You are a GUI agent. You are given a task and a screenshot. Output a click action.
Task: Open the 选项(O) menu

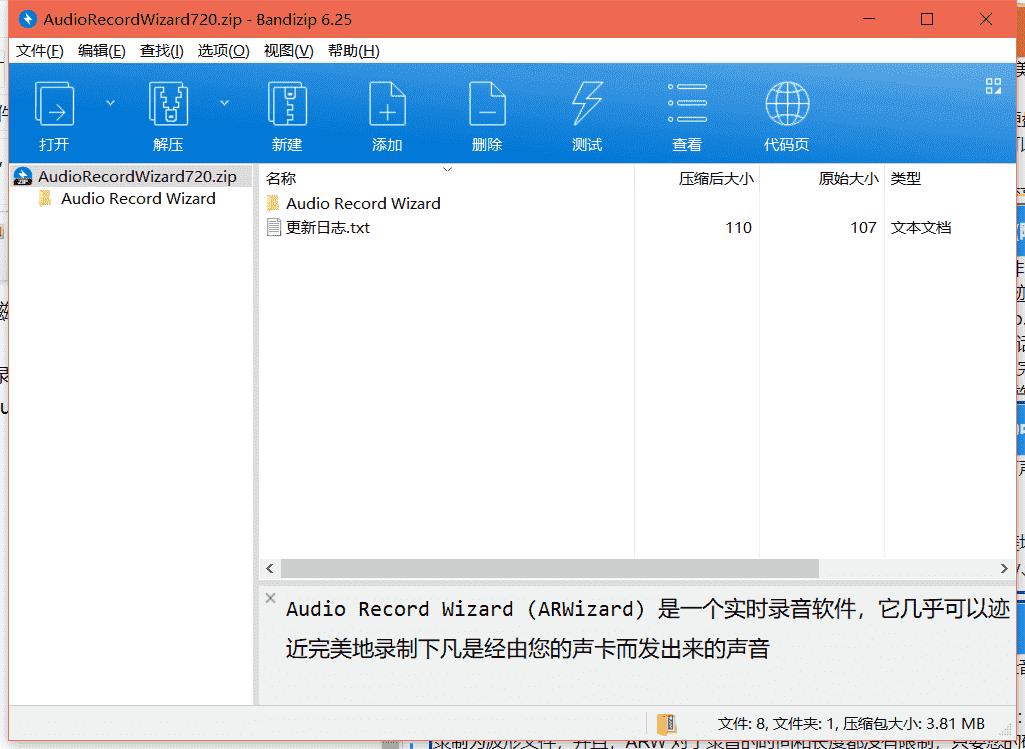[x=224, y=51]
